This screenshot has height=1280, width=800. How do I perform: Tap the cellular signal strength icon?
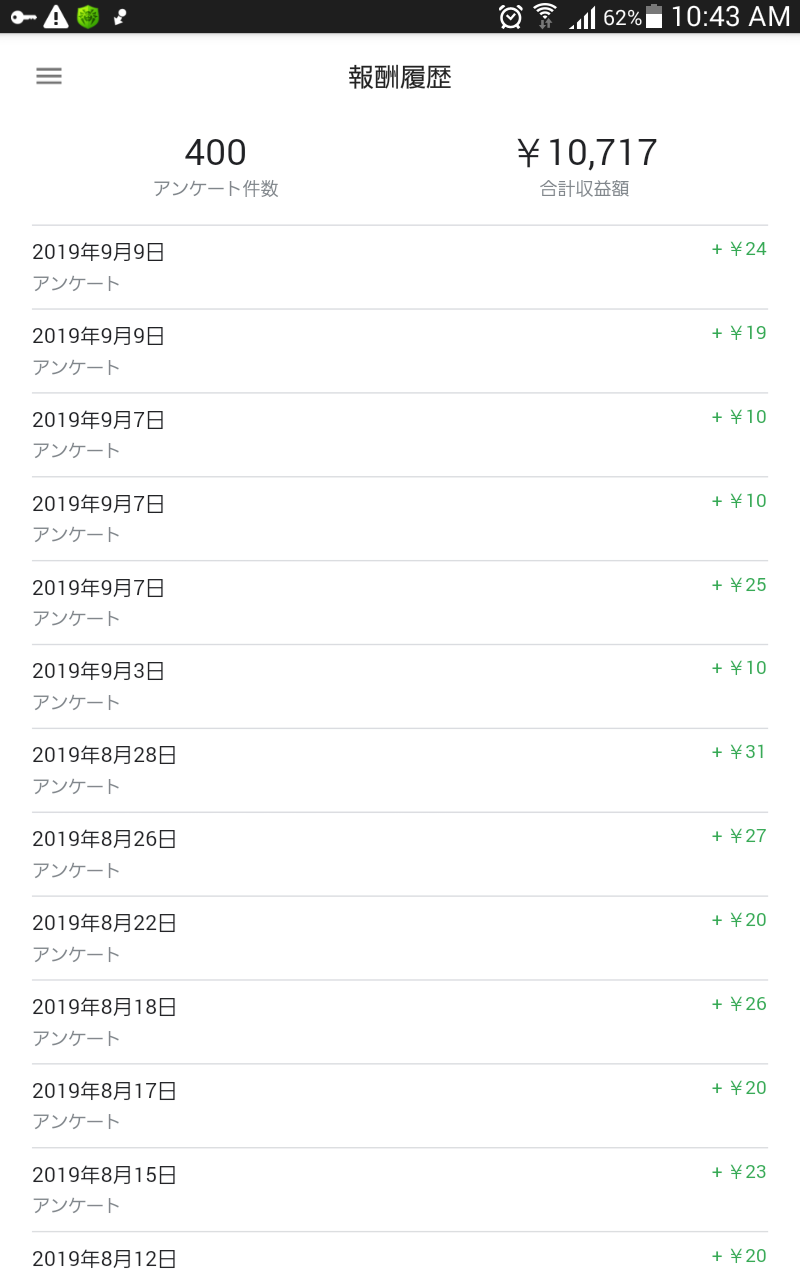582,17
